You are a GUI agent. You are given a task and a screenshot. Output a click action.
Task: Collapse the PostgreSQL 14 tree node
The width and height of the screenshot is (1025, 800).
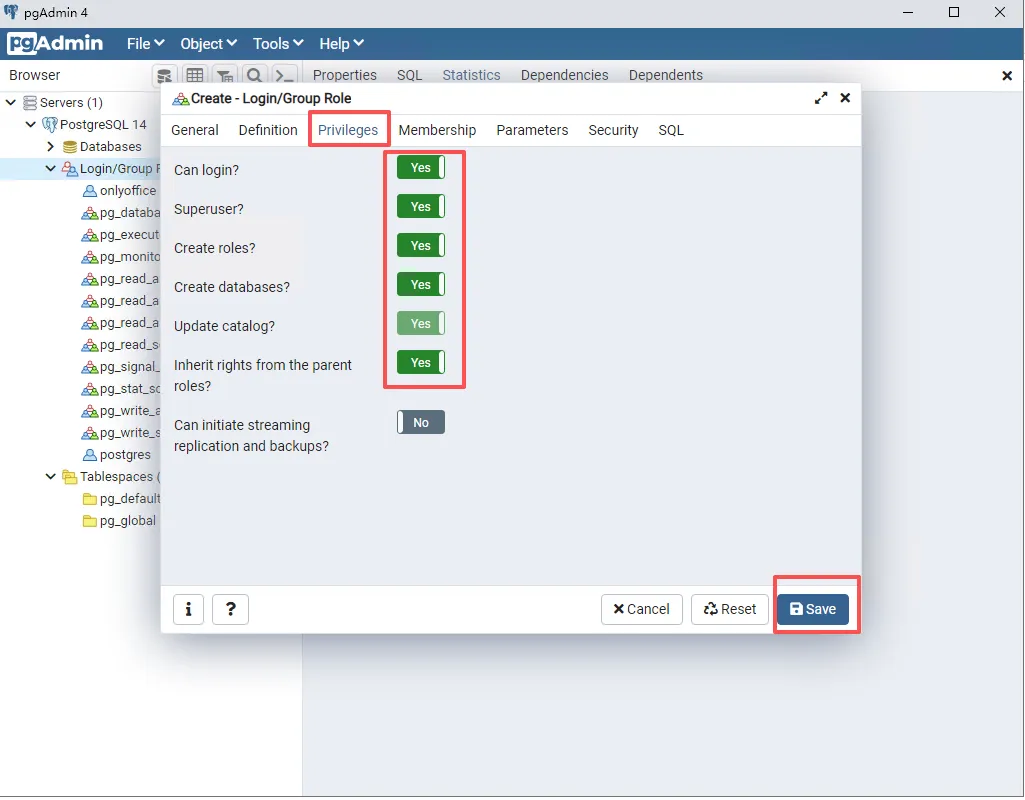31,124
